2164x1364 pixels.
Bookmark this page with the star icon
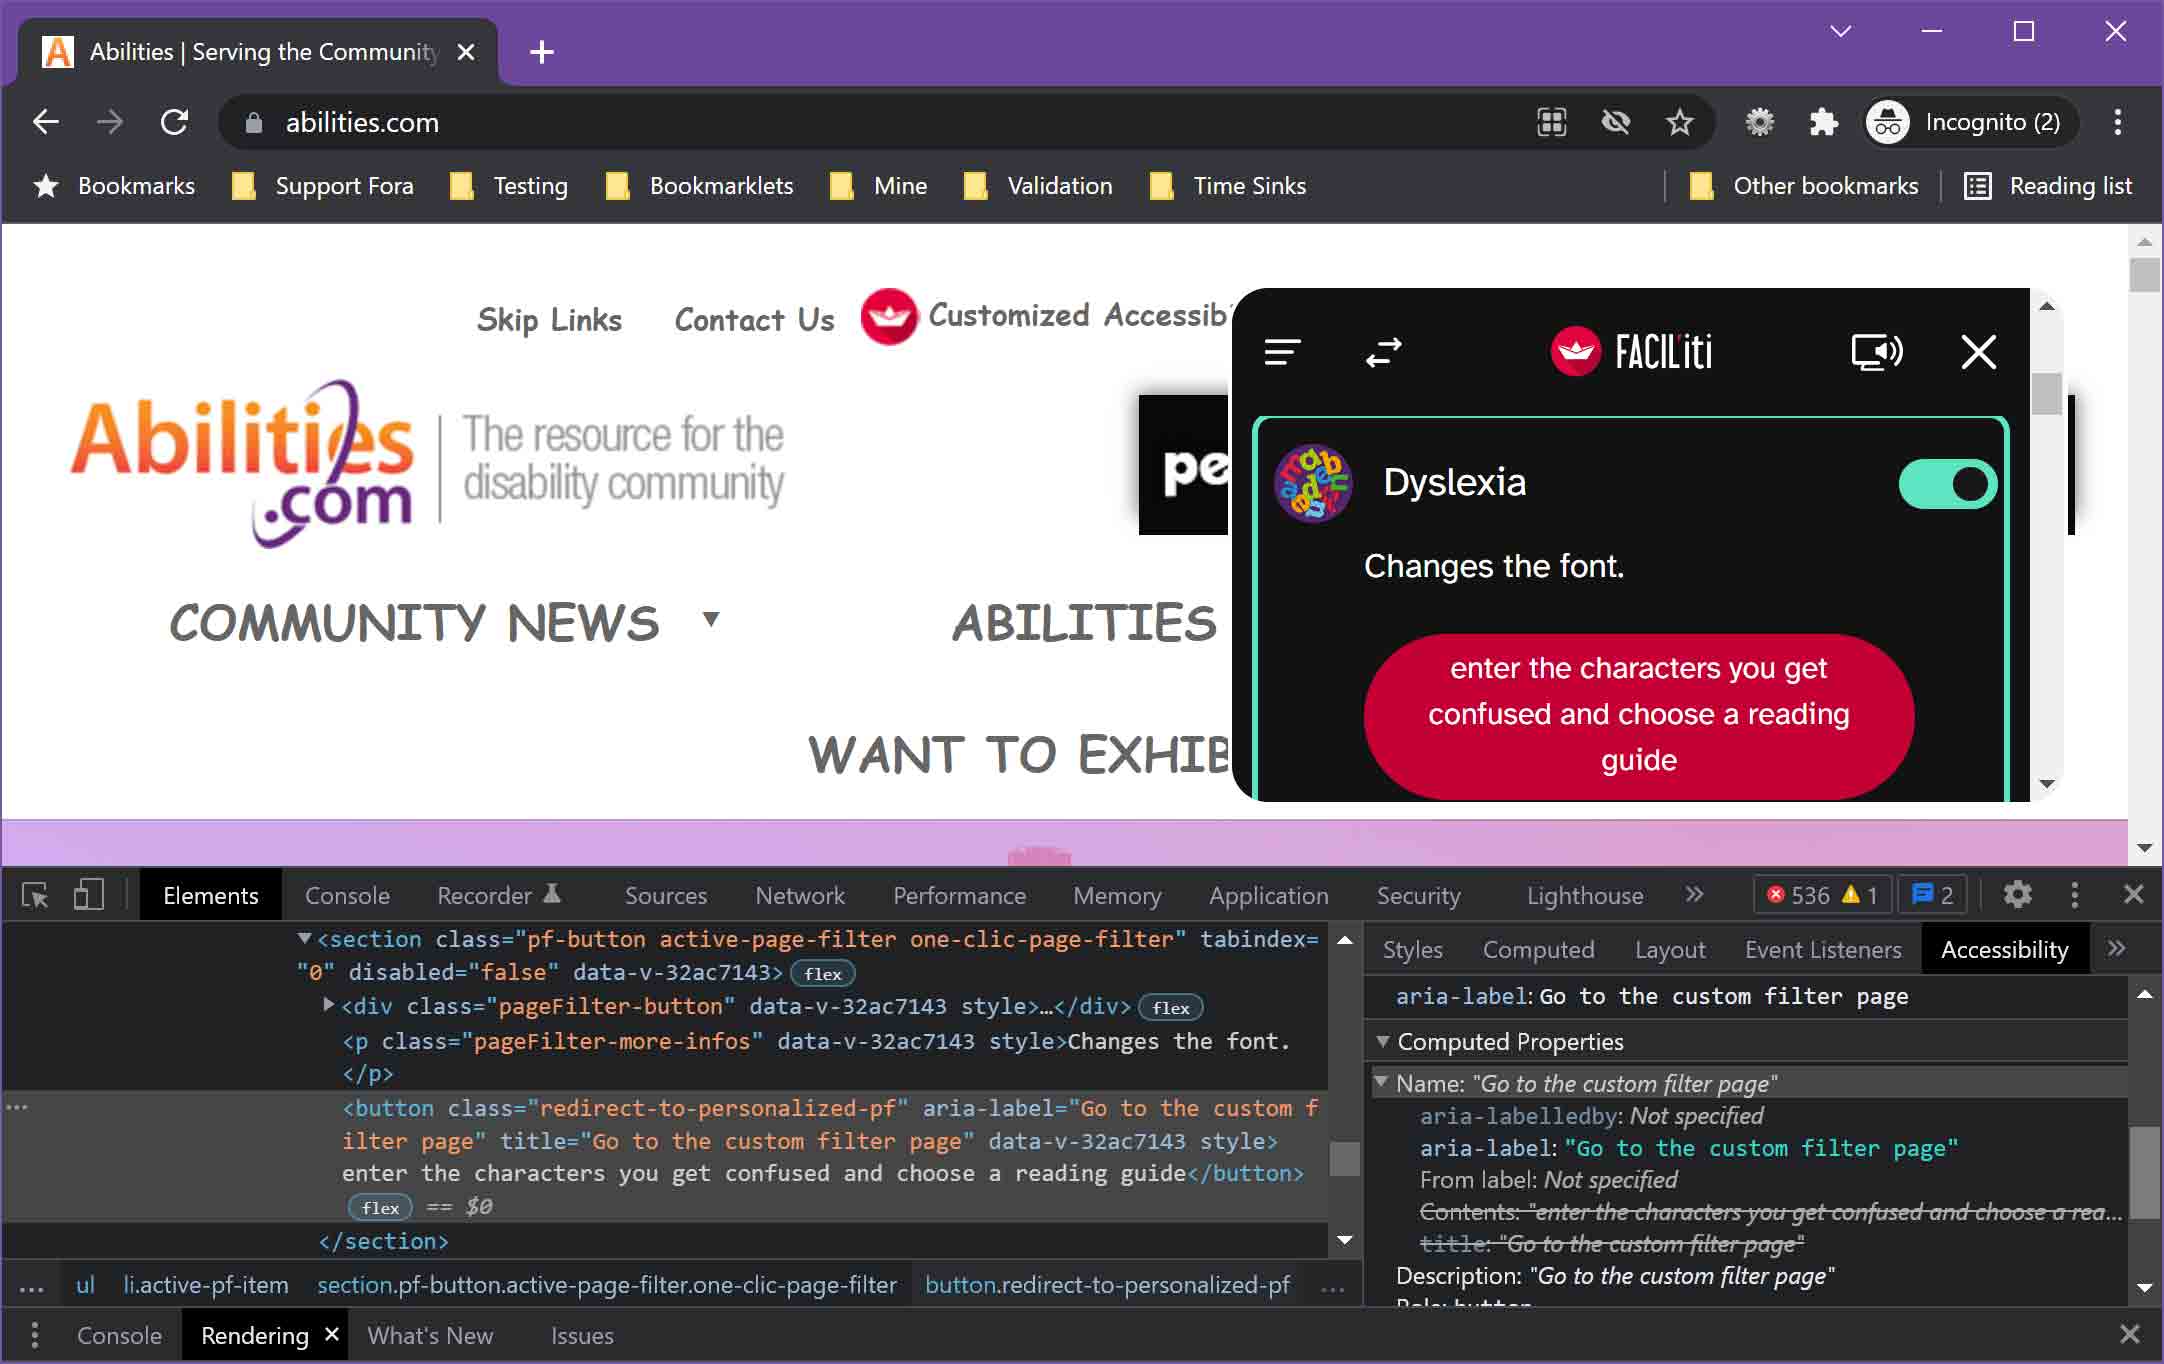1680,122
